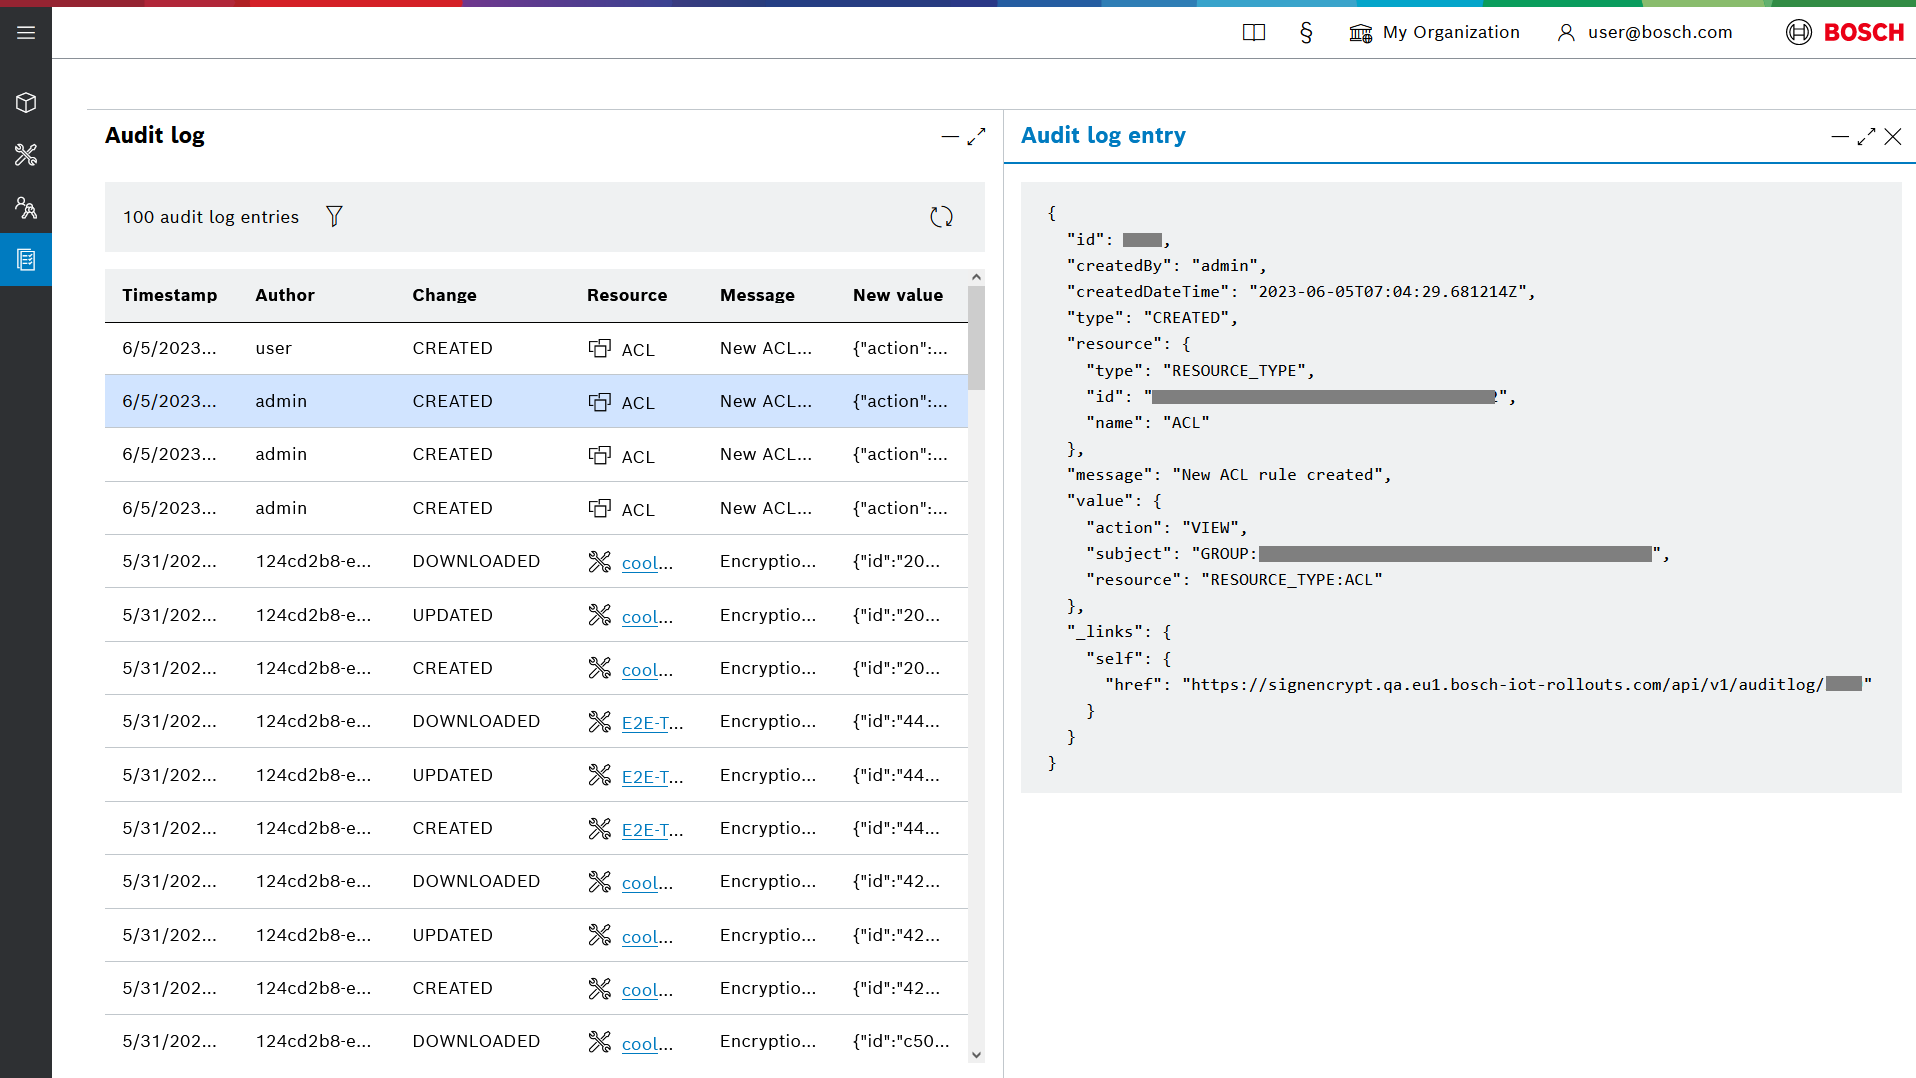Select the audit log sidebar icon

[x=26, y=260]
